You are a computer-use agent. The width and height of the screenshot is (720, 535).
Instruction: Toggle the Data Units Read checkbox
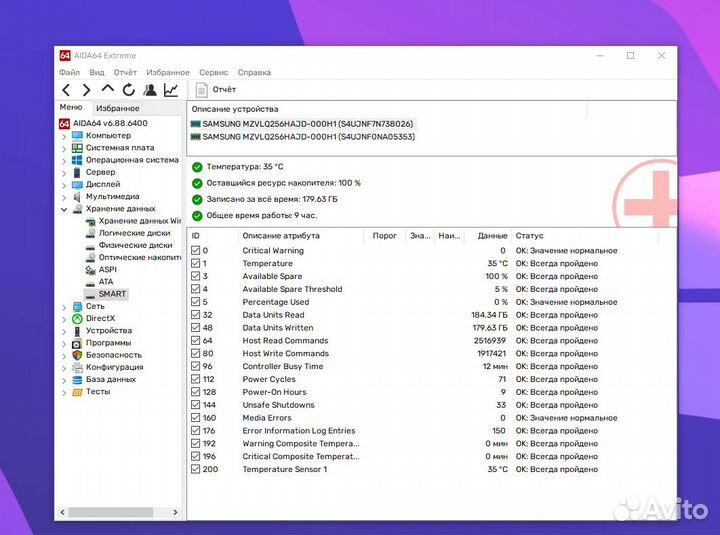(195, 315)
